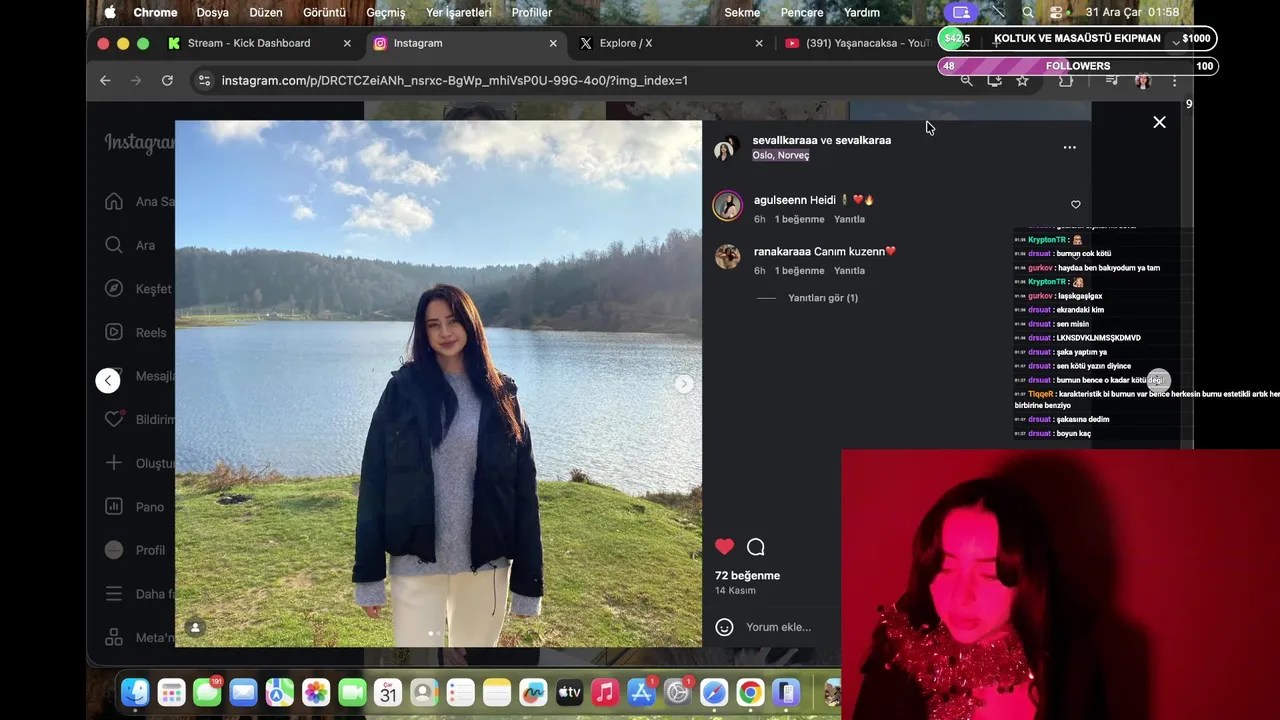Screen dimensions: 1280x720
Task: Open Apple TV in the Dock
Action: (x=569, y=692)
